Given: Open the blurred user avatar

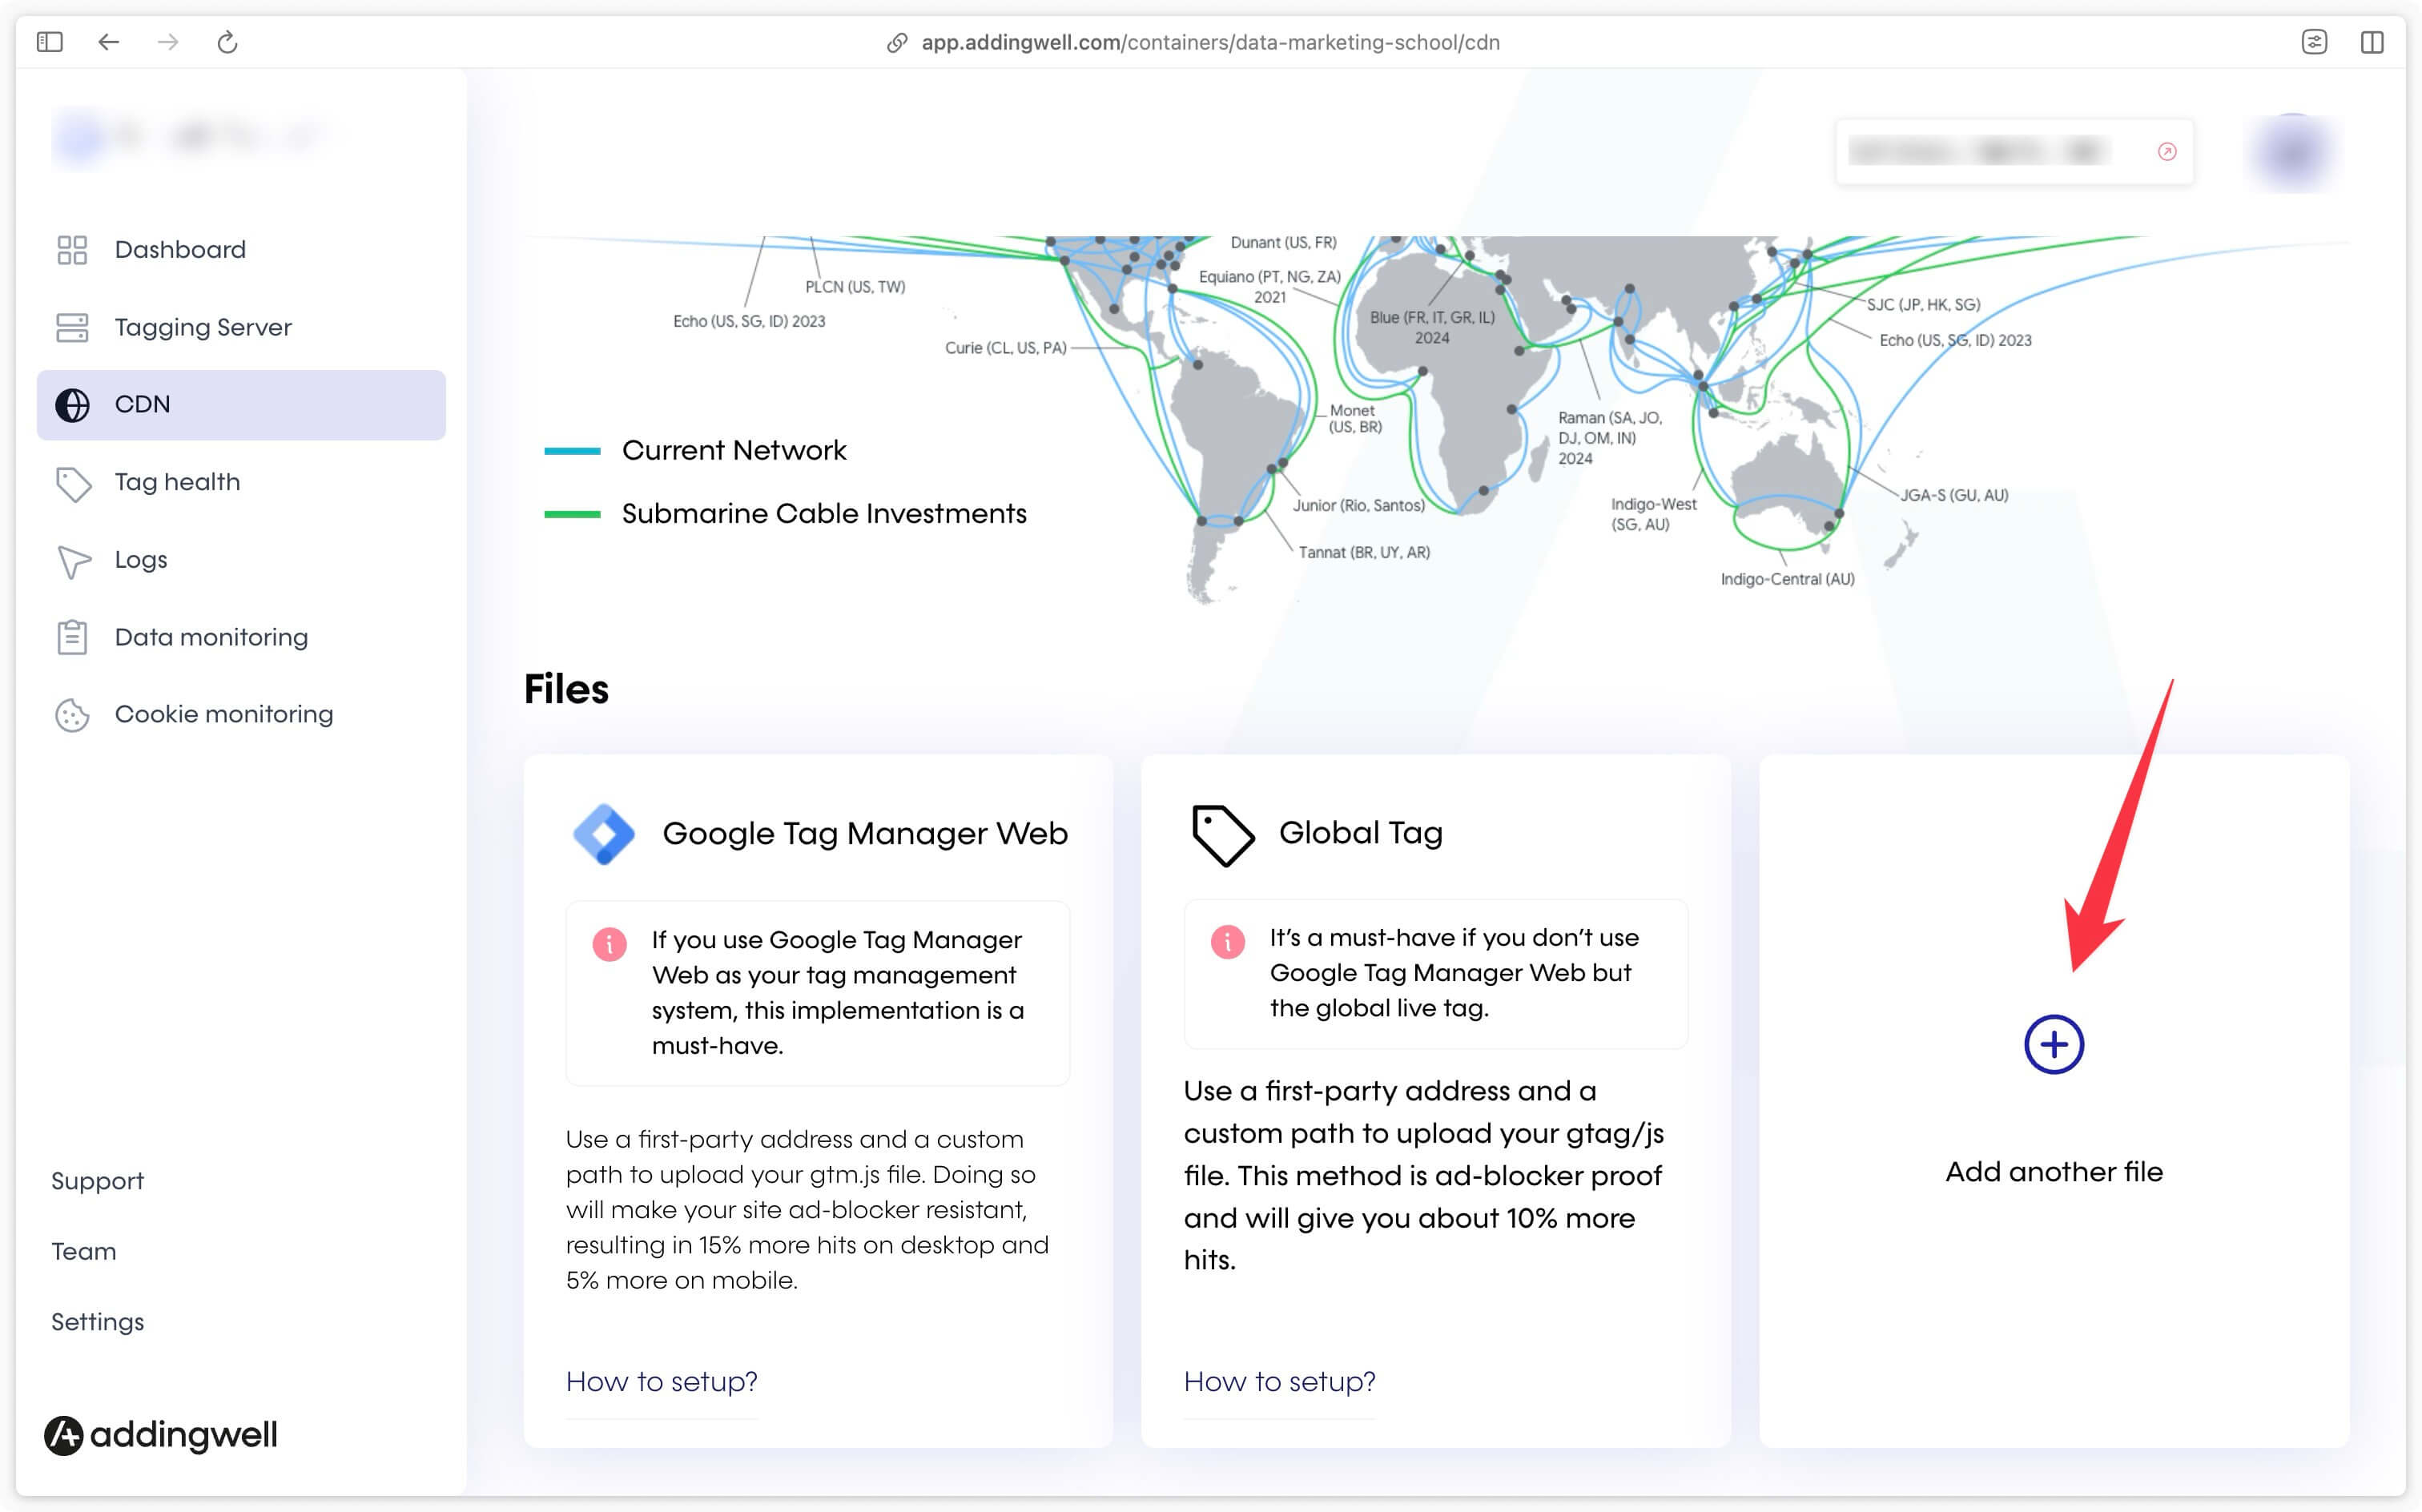Looking at the screenshot, I should click(2293, 152).
